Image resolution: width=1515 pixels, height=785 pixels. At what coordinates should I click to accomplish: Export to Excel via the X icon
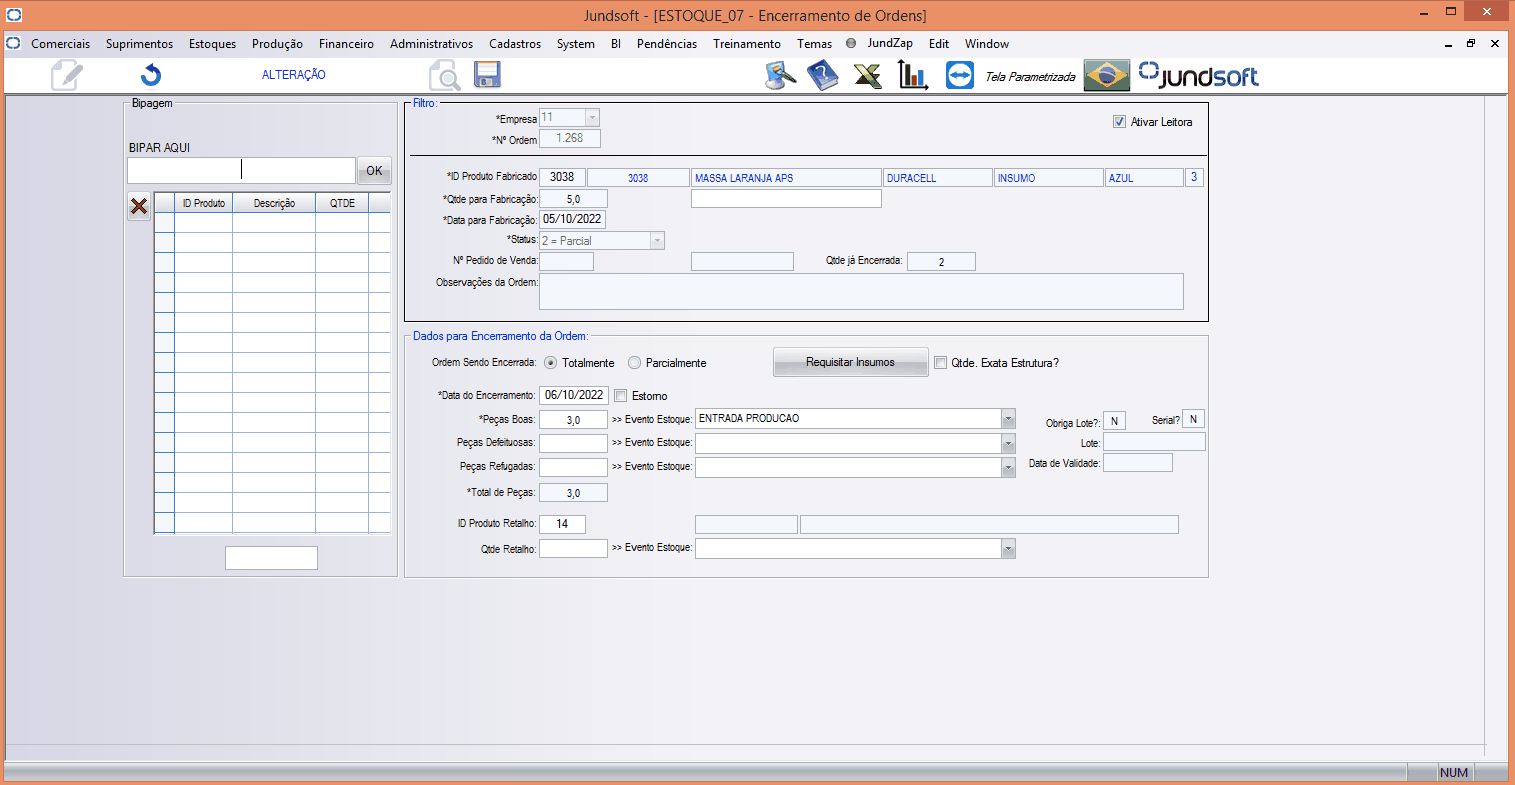[868, 76]
